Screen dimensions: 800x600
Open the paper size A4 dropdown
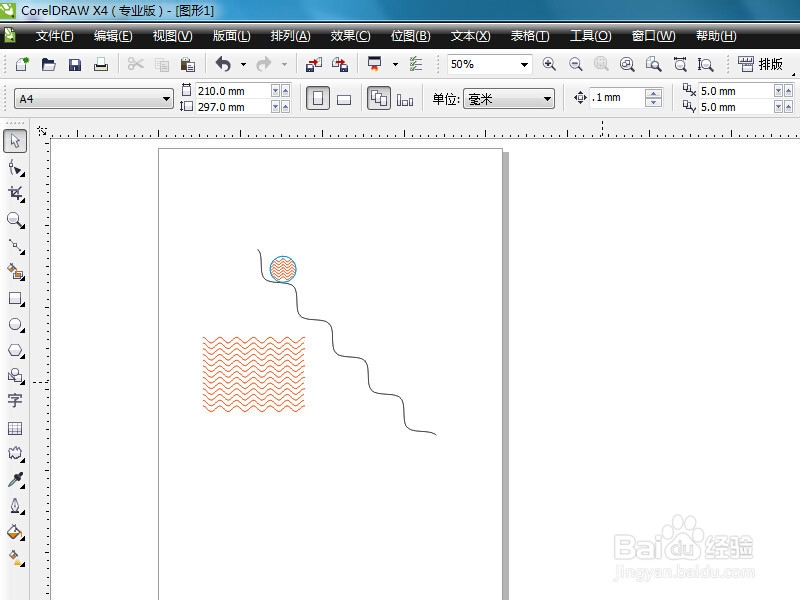pos(166,98)
